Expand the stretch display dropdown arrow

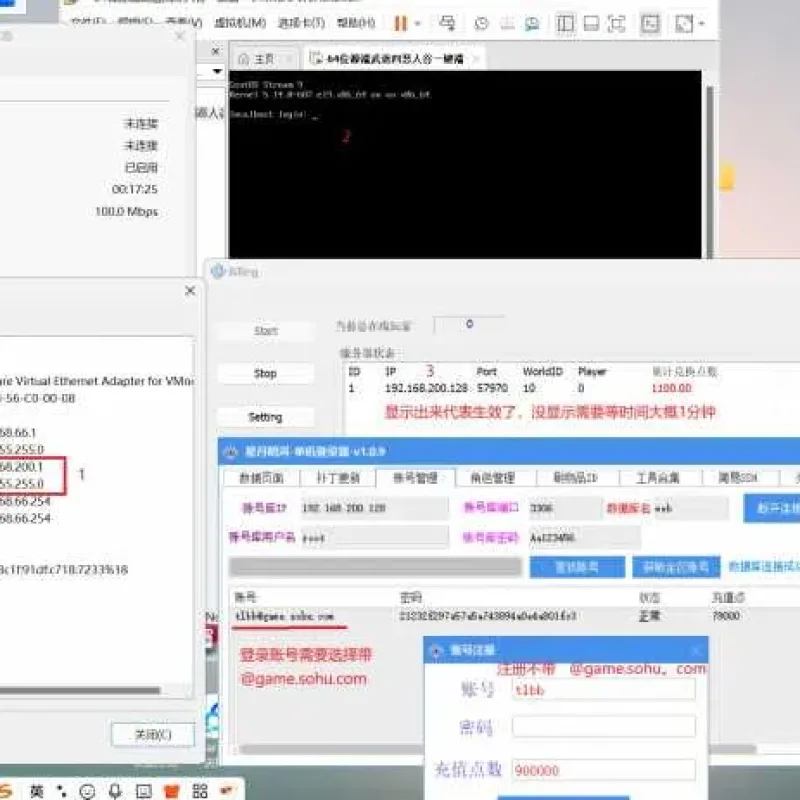tap(702, 23)
